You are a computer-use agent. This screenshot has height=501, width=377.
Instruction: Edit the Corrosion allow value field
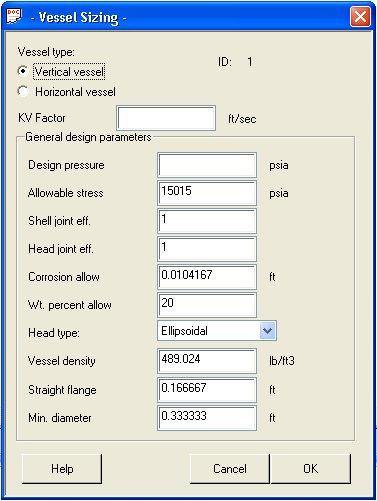(207, 277)
